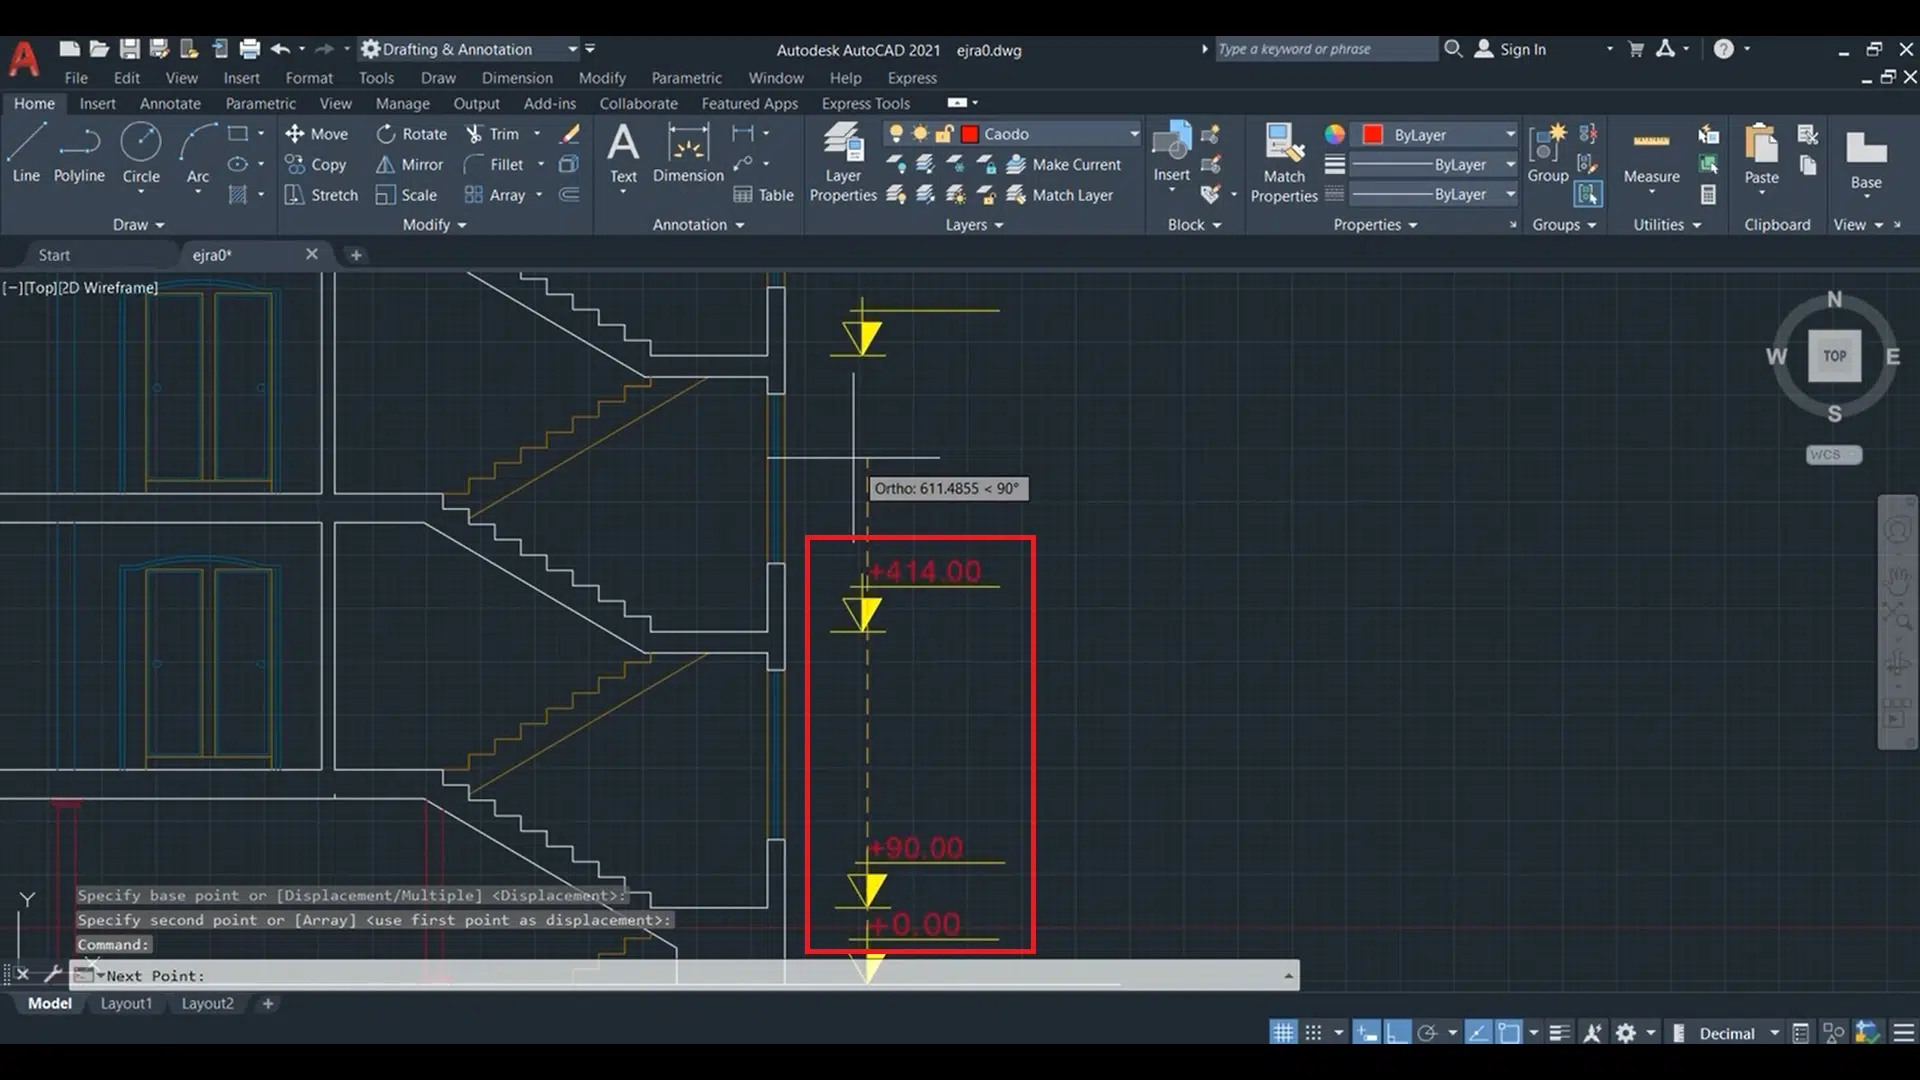The width and height of the screenshot is (1920, 1080).
Task: Expand the Decimal units dropdown
Action: (x=1775, y=1033)
